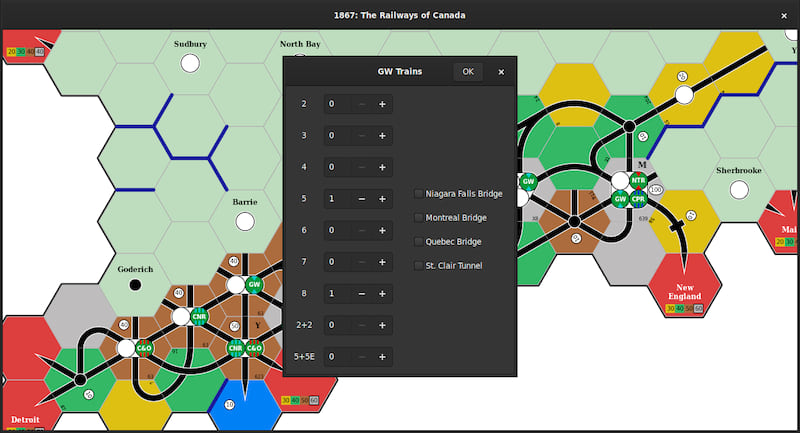The width and height of the screenshot is (800, 433).
Task: Decrease the 5-train count with minus
Action: [x=361, y=199]
